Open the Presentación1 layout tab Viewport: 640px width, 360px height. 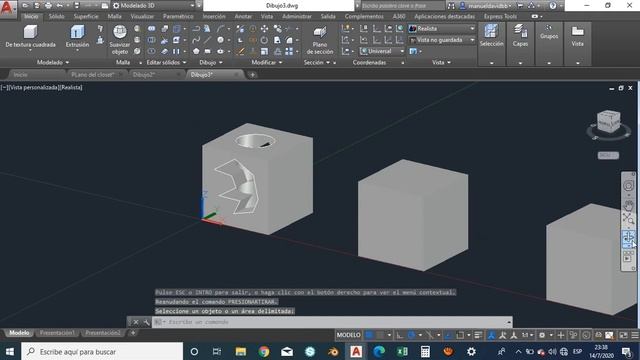[x=57, y=333]
